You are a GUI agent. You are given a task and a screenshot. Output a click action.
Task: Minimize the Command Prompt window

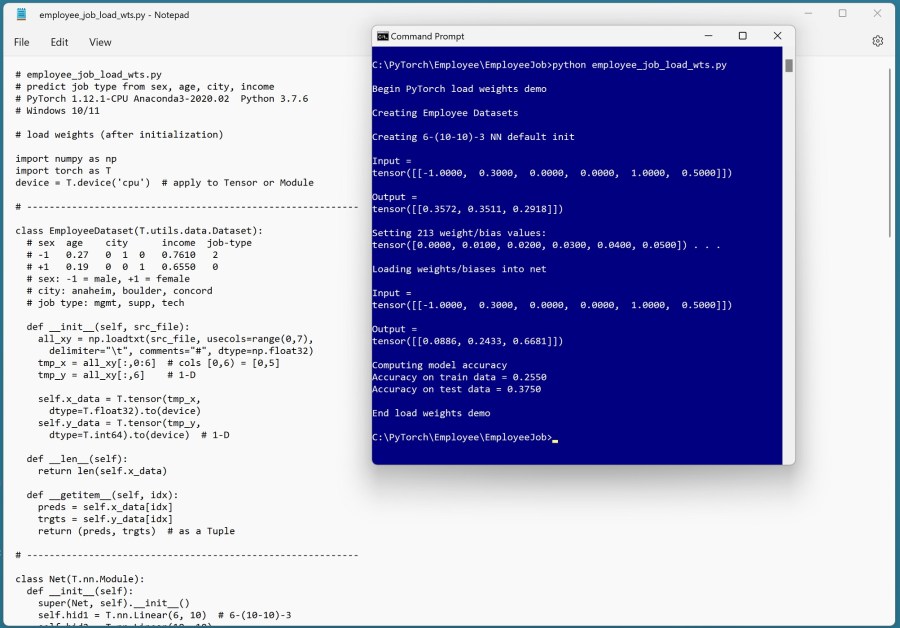(707, 35)
